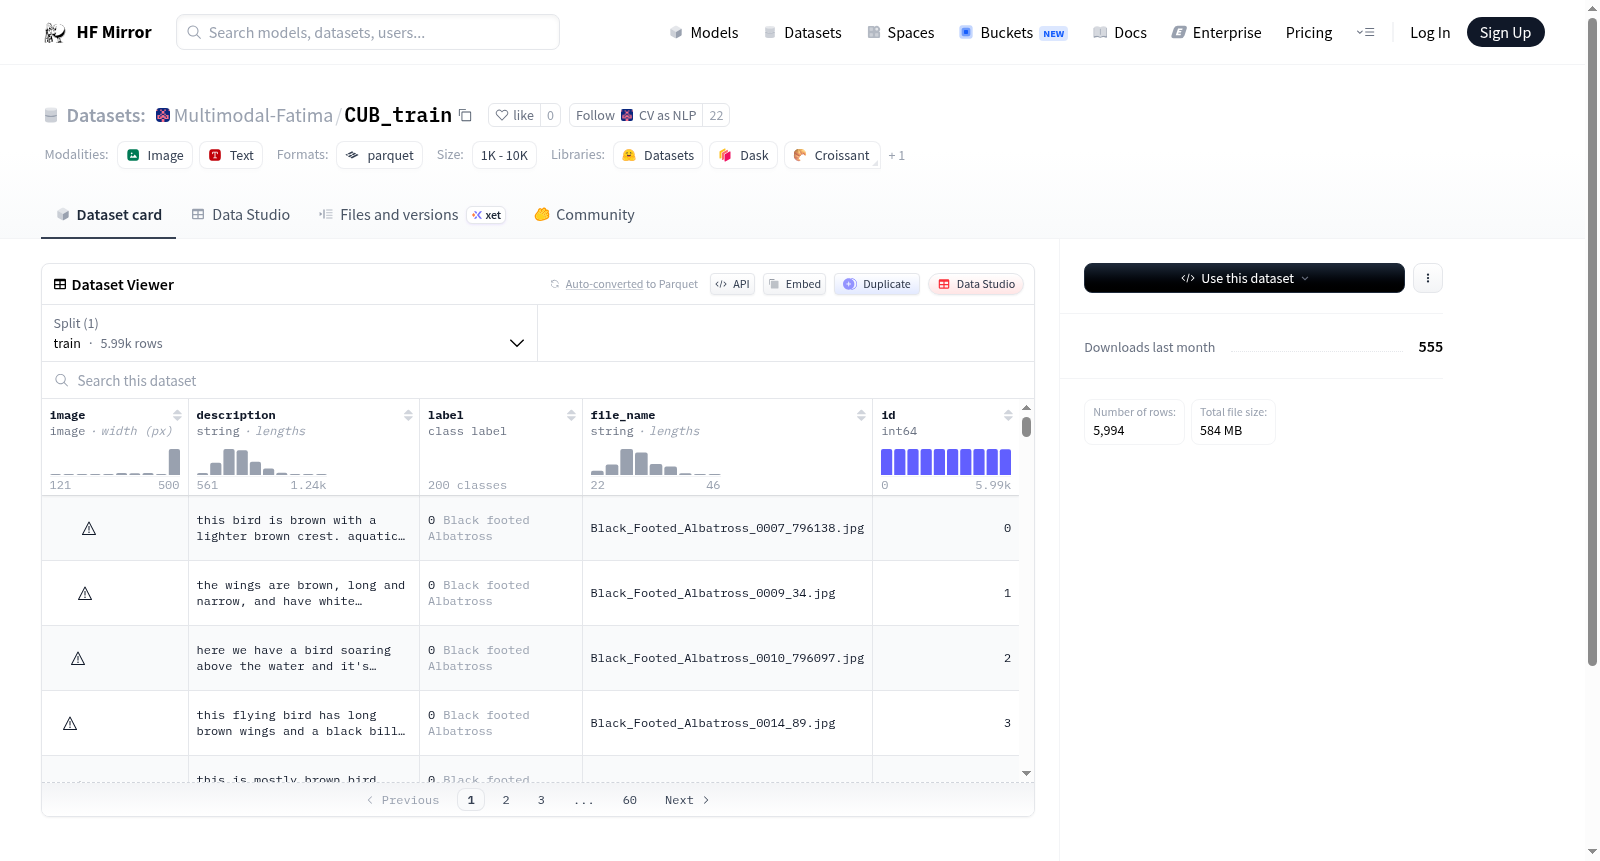This screenshot has height=861, width=1600.
Task: Click the warning icon in the row with id 2
Action: [78, 658]
